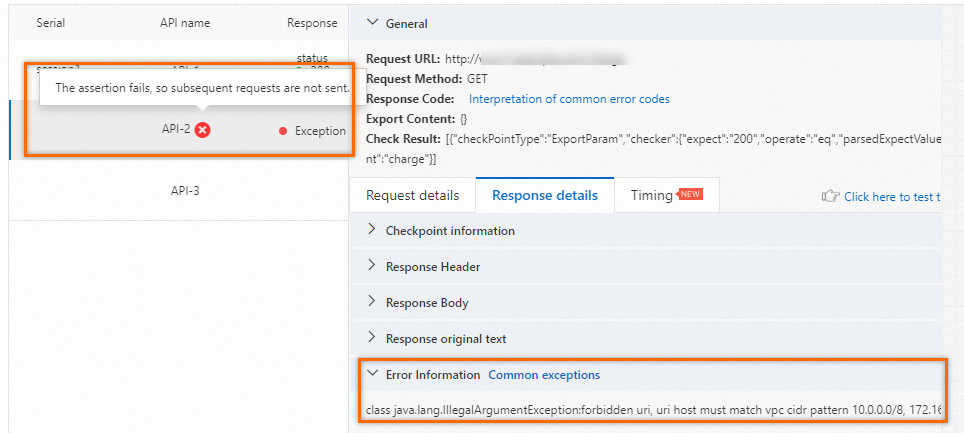Image resolution: width=964 pixels, height=433 pixels.
Task: Click the red error icon beside API-2
Action: click(x=203, y=130)
